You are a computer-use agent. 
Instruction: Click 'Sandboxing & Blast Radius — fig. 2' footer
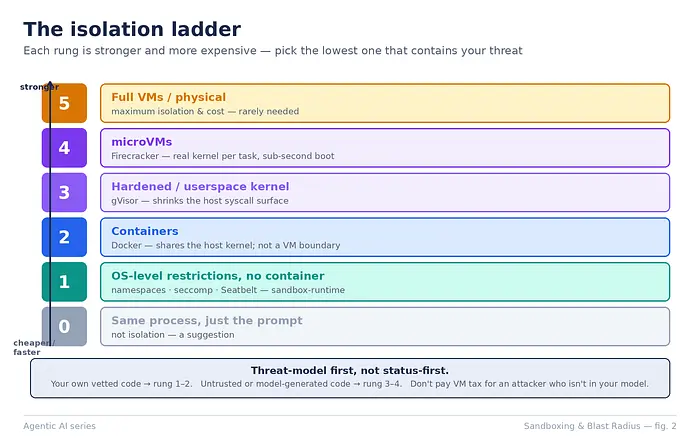pos(600,426)
